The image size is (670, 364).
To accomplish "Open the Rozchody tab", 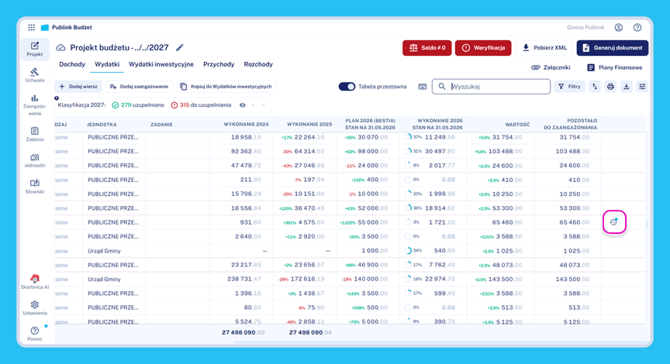I will (x=258, y=65).
